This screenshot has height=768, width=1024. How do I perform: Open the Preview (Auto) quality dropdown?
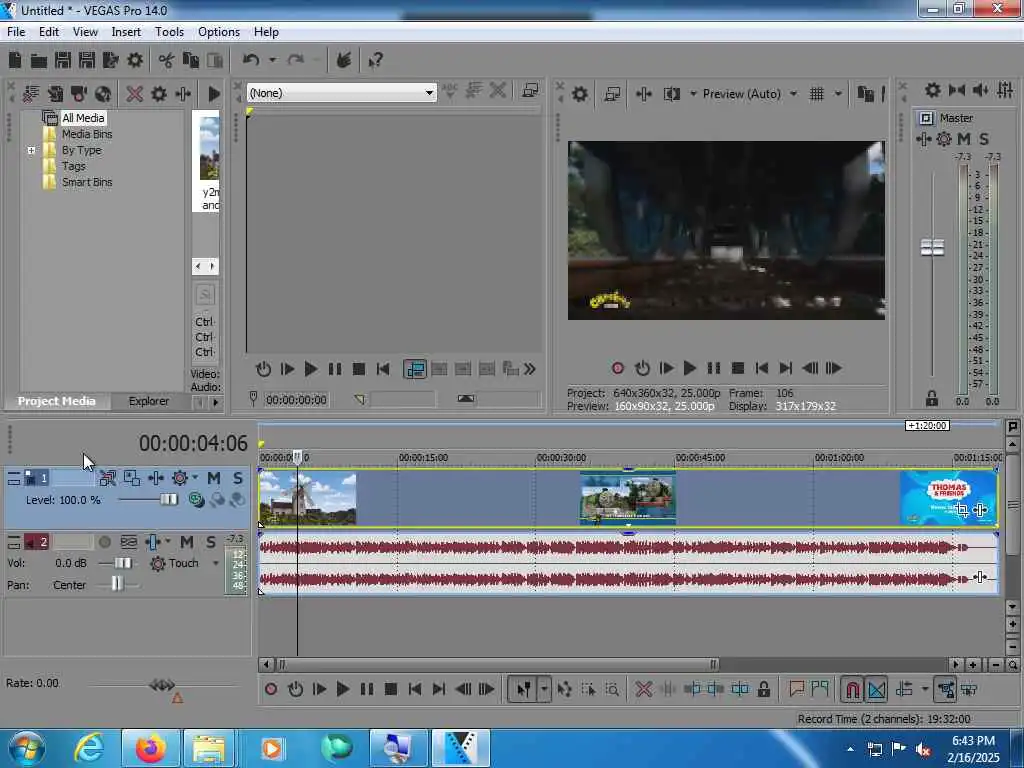793,94
